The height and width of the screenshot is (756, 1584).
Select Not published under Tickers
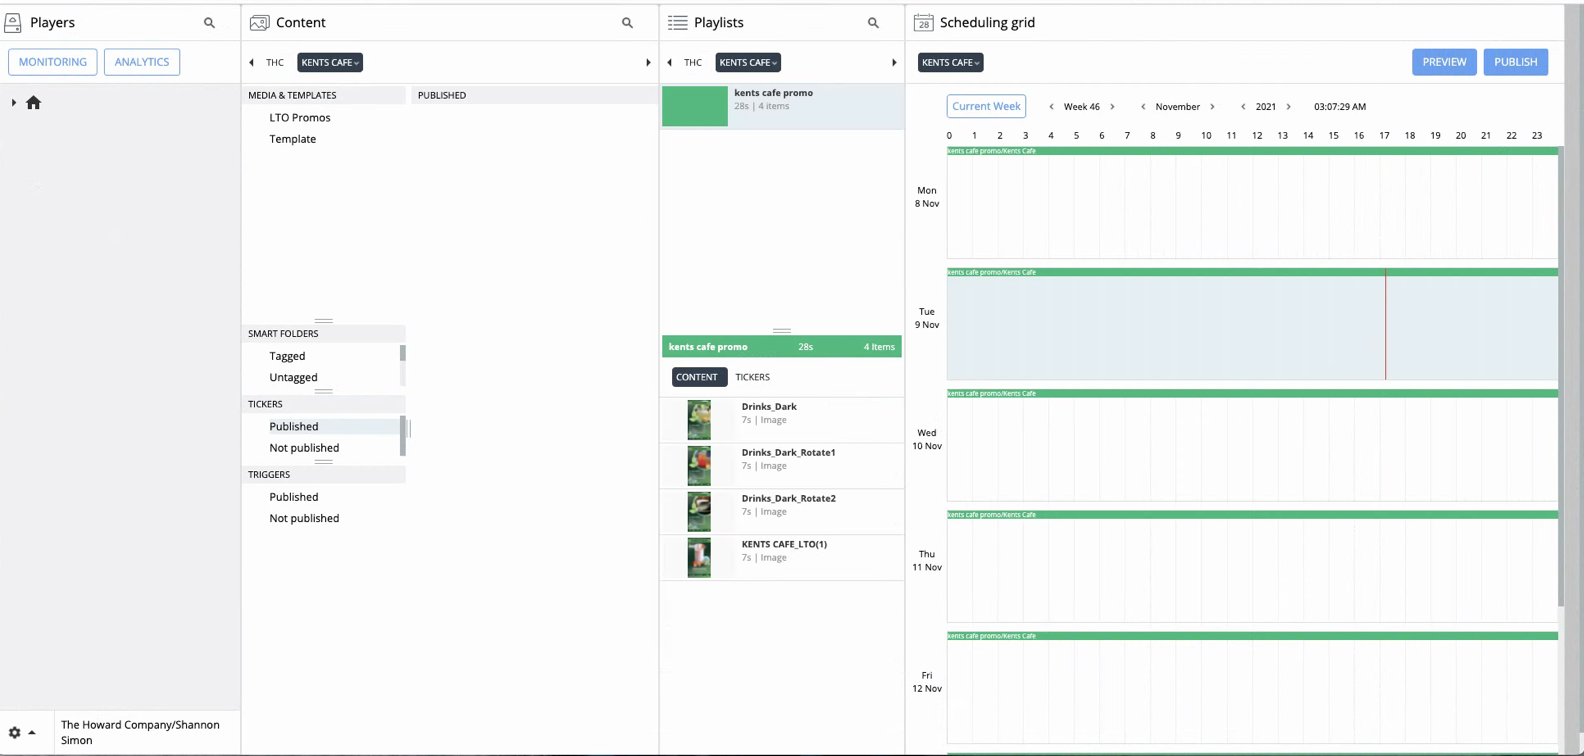click(x=304, y=448)
